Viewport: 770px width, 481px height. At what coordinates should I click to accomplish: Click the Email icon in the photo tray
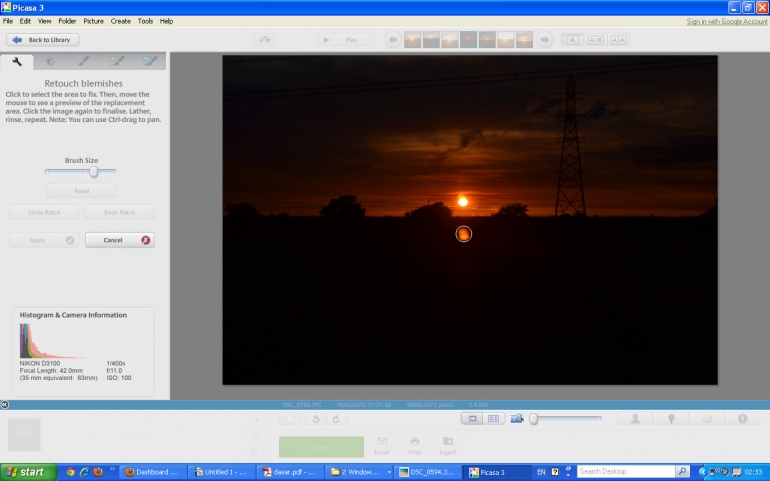pyautogui.click(x=382, y=444)
